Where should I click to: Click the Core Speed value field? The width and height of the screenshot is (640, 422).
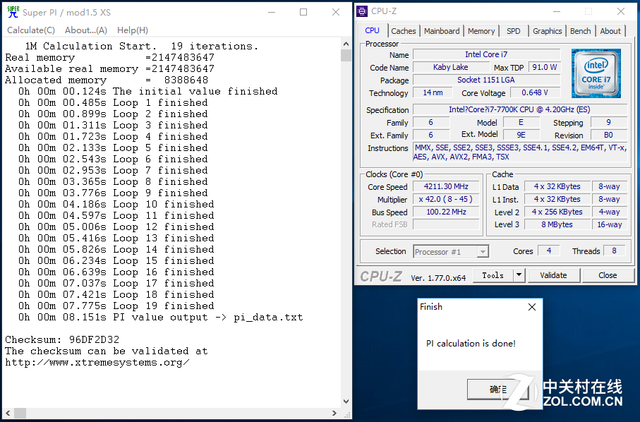447,187
